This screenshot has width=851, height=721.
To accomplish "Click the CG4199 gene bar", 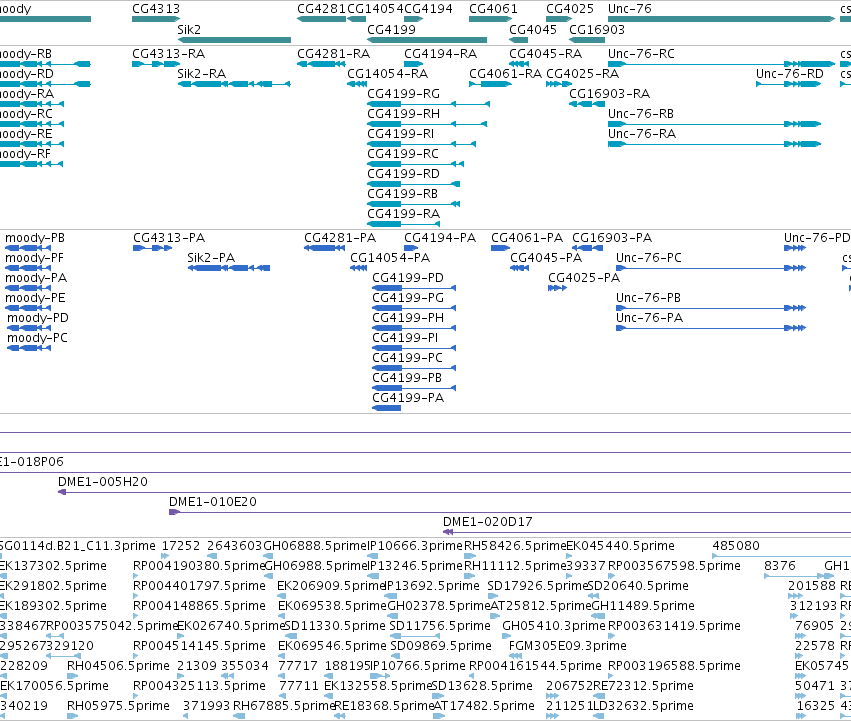I will (x=427, y=40).
